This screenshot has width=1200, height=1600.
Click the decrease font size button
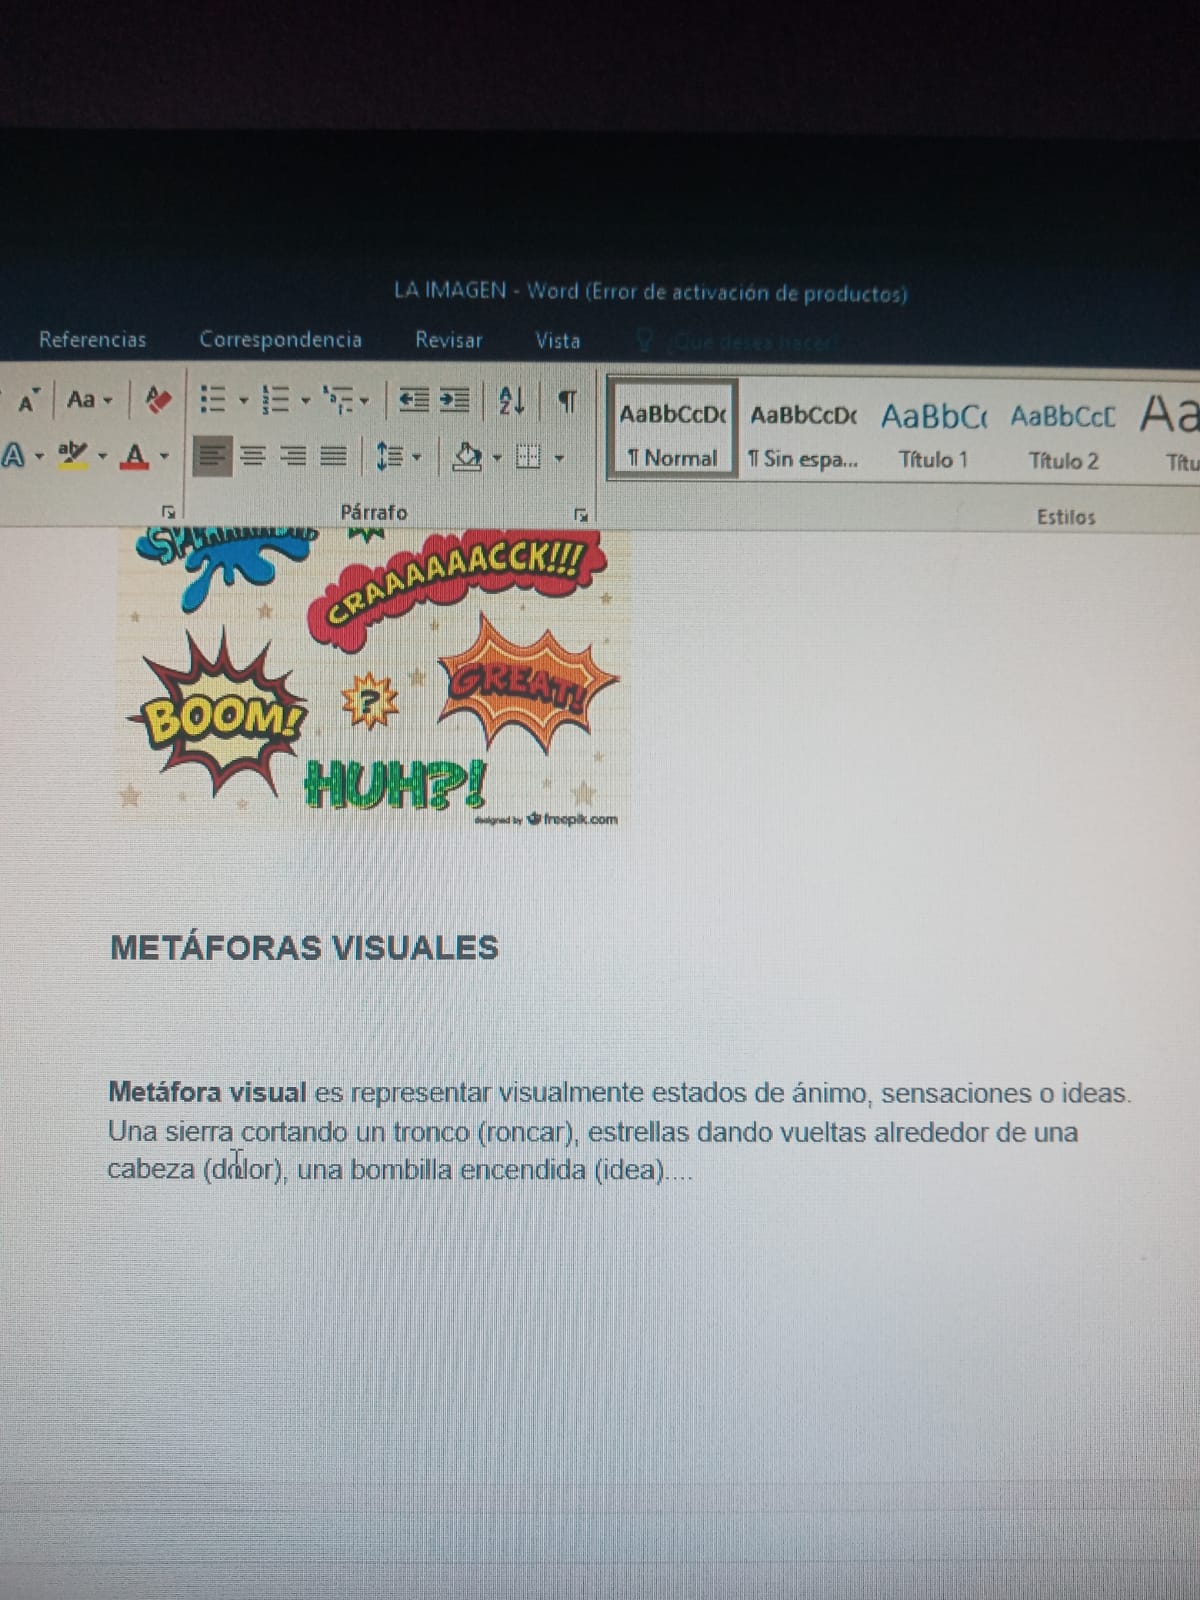27,402
